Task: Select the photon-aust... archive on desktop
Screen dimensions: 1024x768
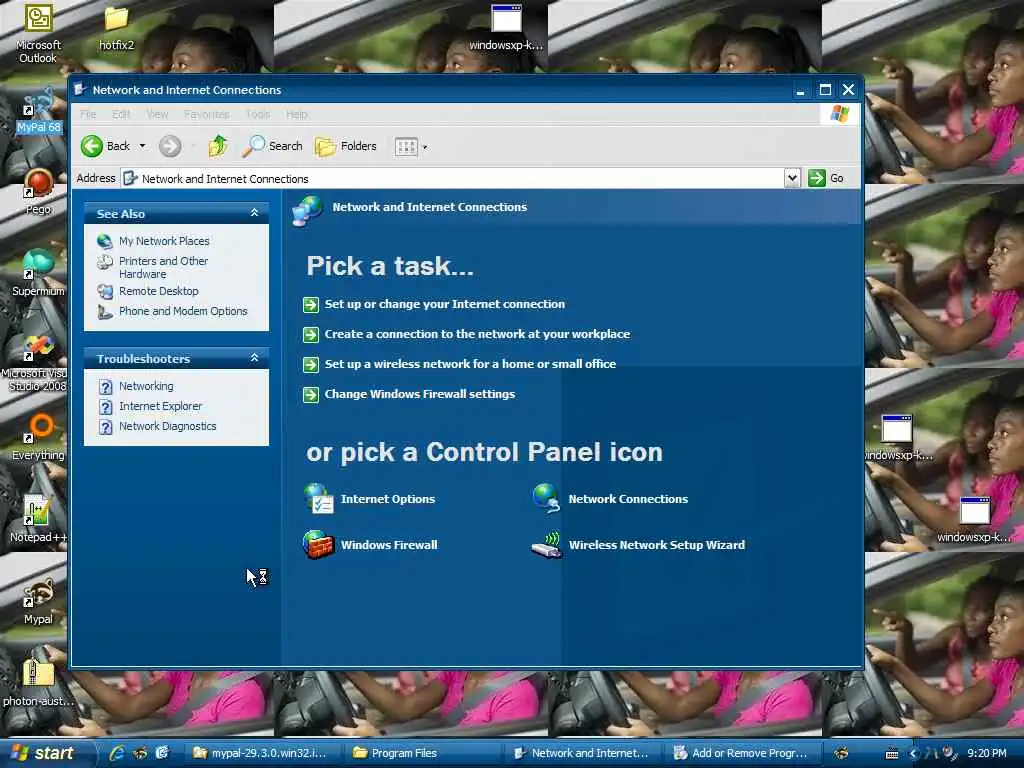Action: [x=38, y=683]
